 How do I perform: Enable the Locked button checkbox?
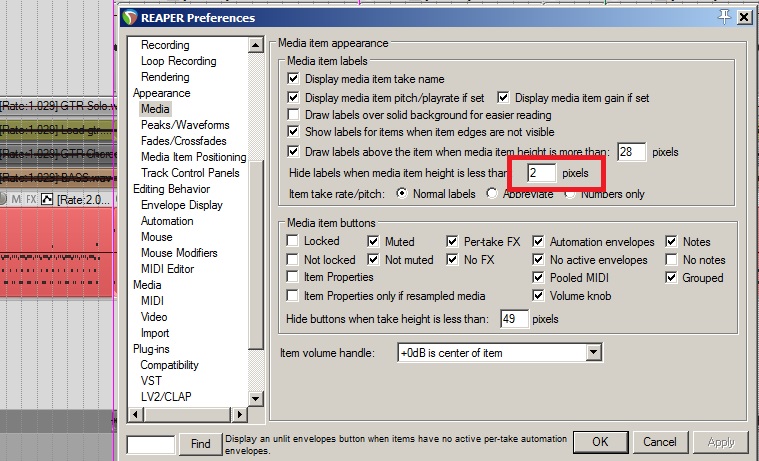[x=292, y=241]
